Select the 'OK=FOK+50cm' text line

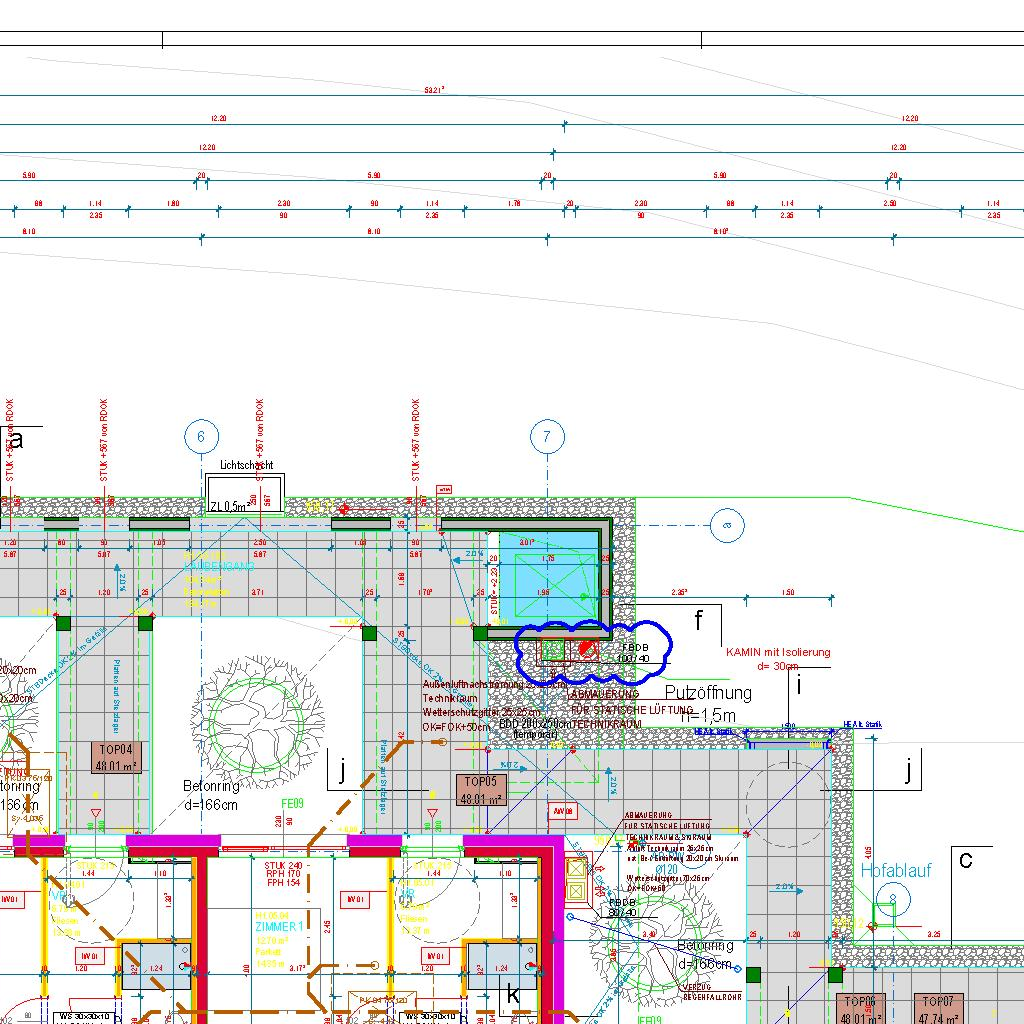456,727
